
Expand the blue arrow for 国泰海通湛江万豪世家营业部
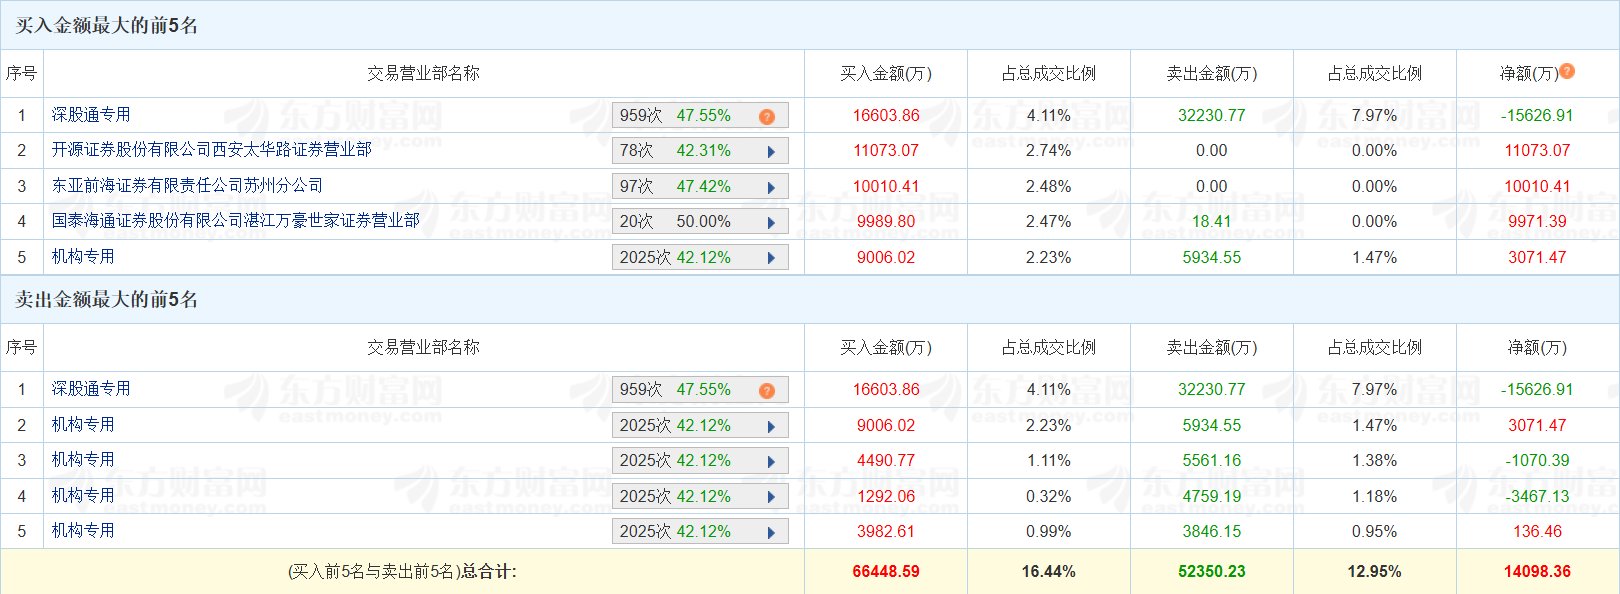tap(771, 223)
